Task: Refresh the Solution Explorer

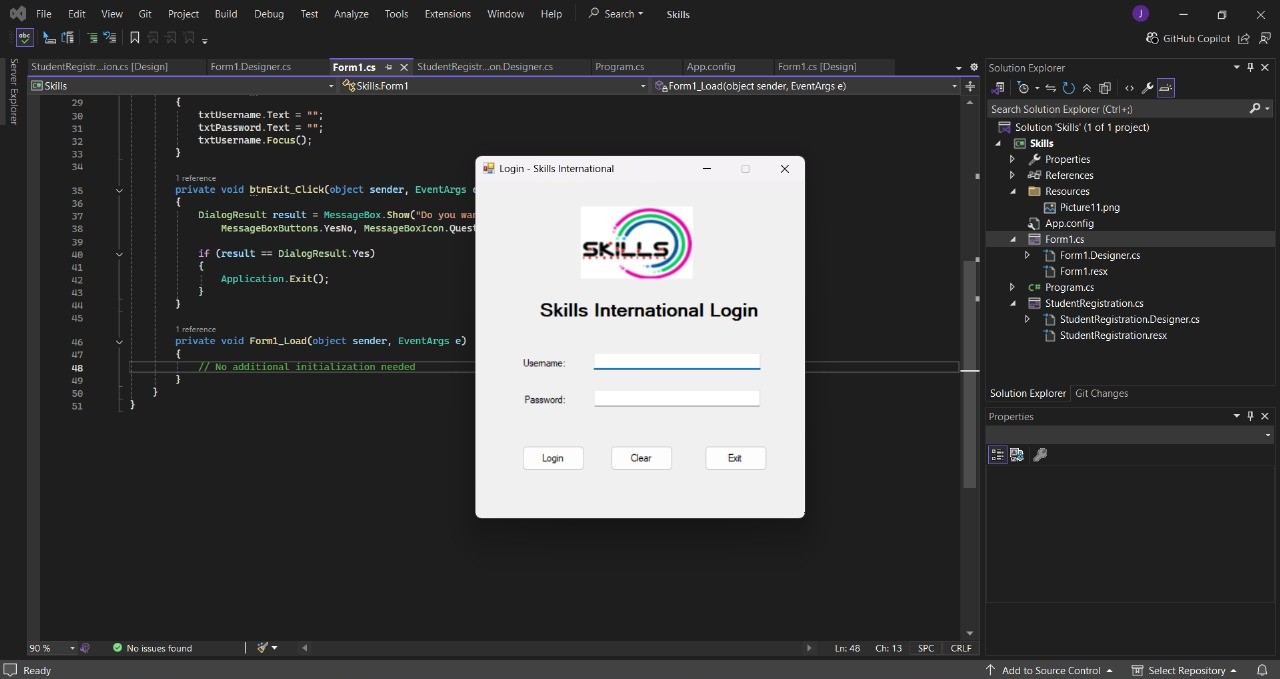Action: coord(1068,88)
